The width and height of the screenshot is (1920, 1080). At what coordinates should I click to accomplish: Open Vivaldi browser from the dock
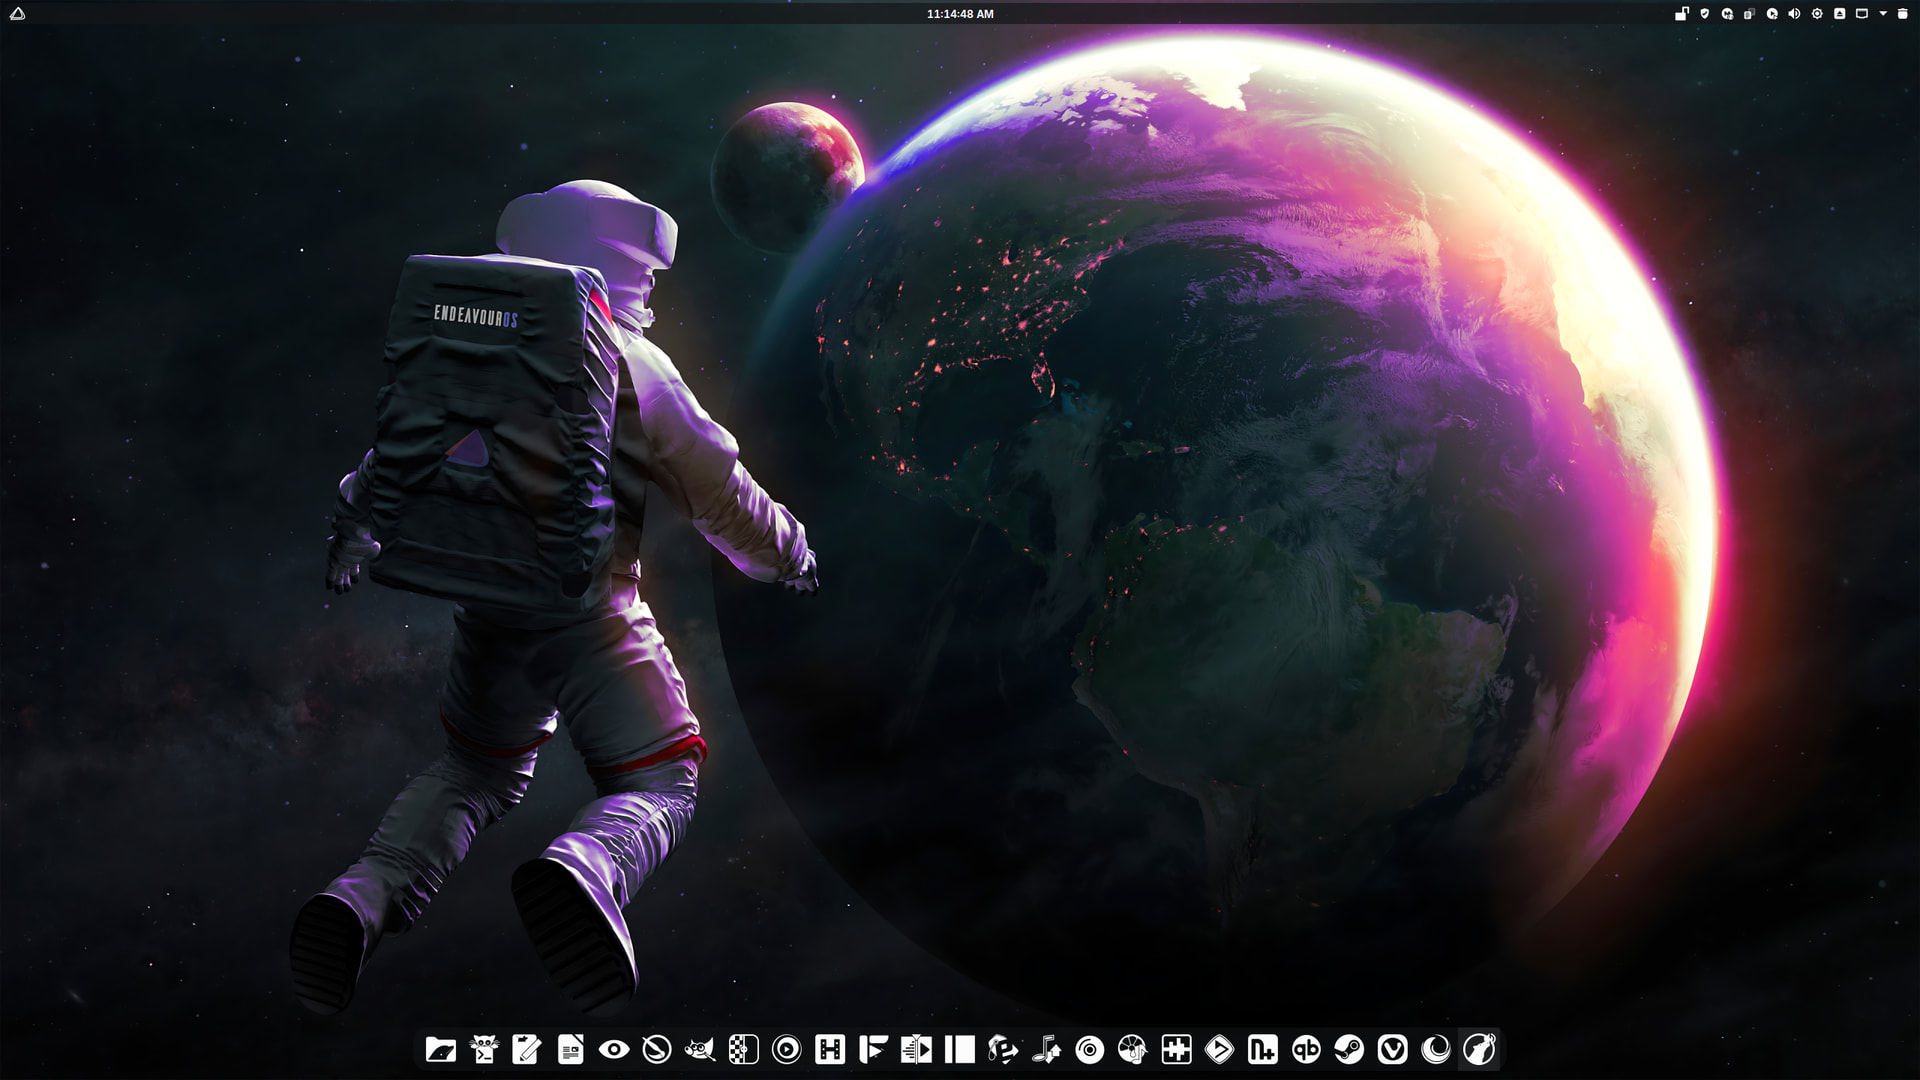click(x=1393, y=1049)
